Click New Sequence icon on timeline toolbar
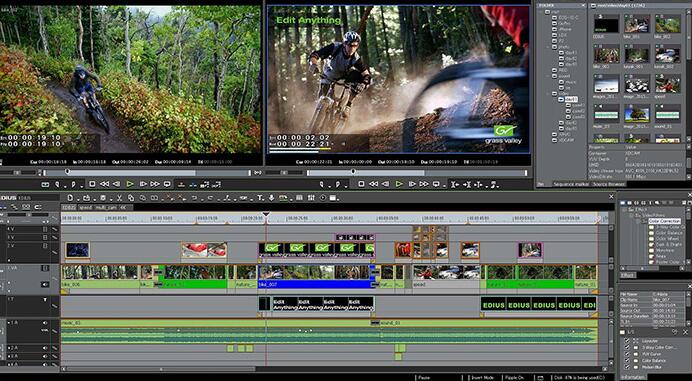Screen dimensions: 692x381 pos(70,198)
